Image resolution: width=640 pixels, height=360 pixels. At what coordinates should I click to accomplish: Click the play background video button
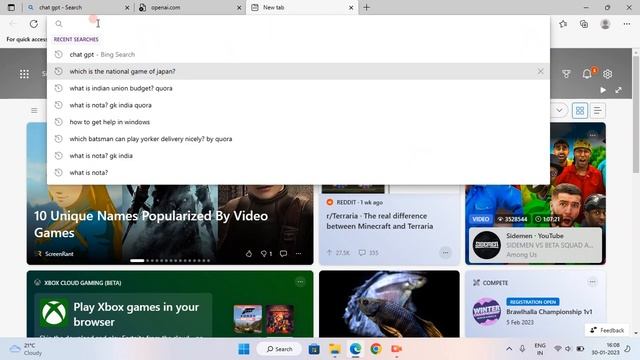(603, 90)
